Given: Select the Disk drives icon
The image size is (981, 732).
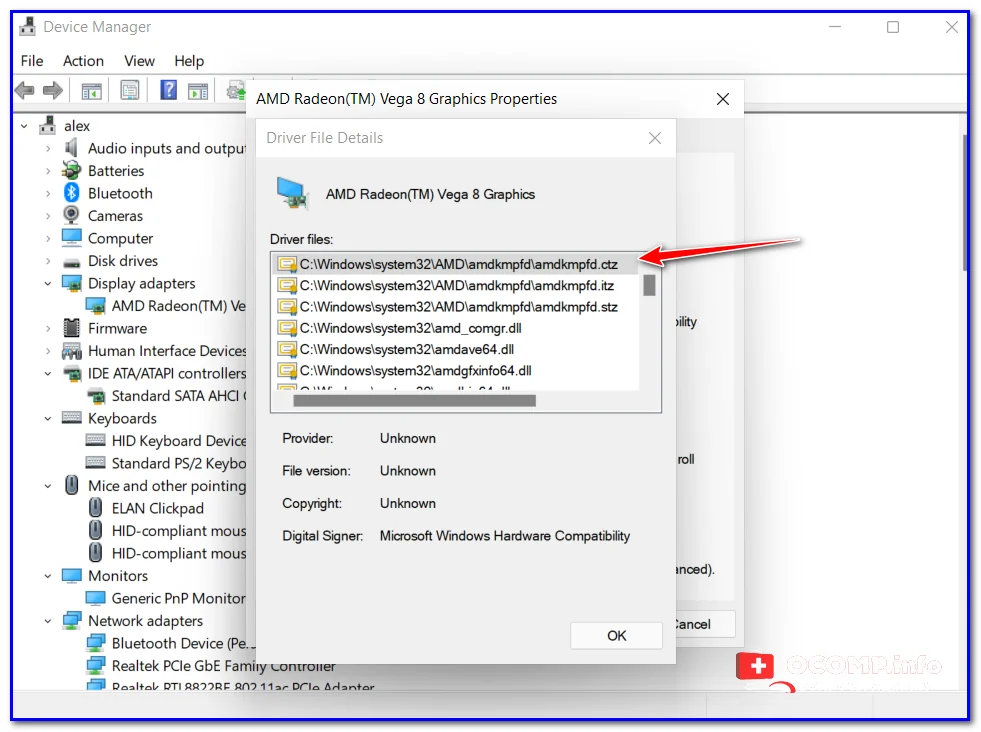Looking at the screenshot, I should pos(71,262).
